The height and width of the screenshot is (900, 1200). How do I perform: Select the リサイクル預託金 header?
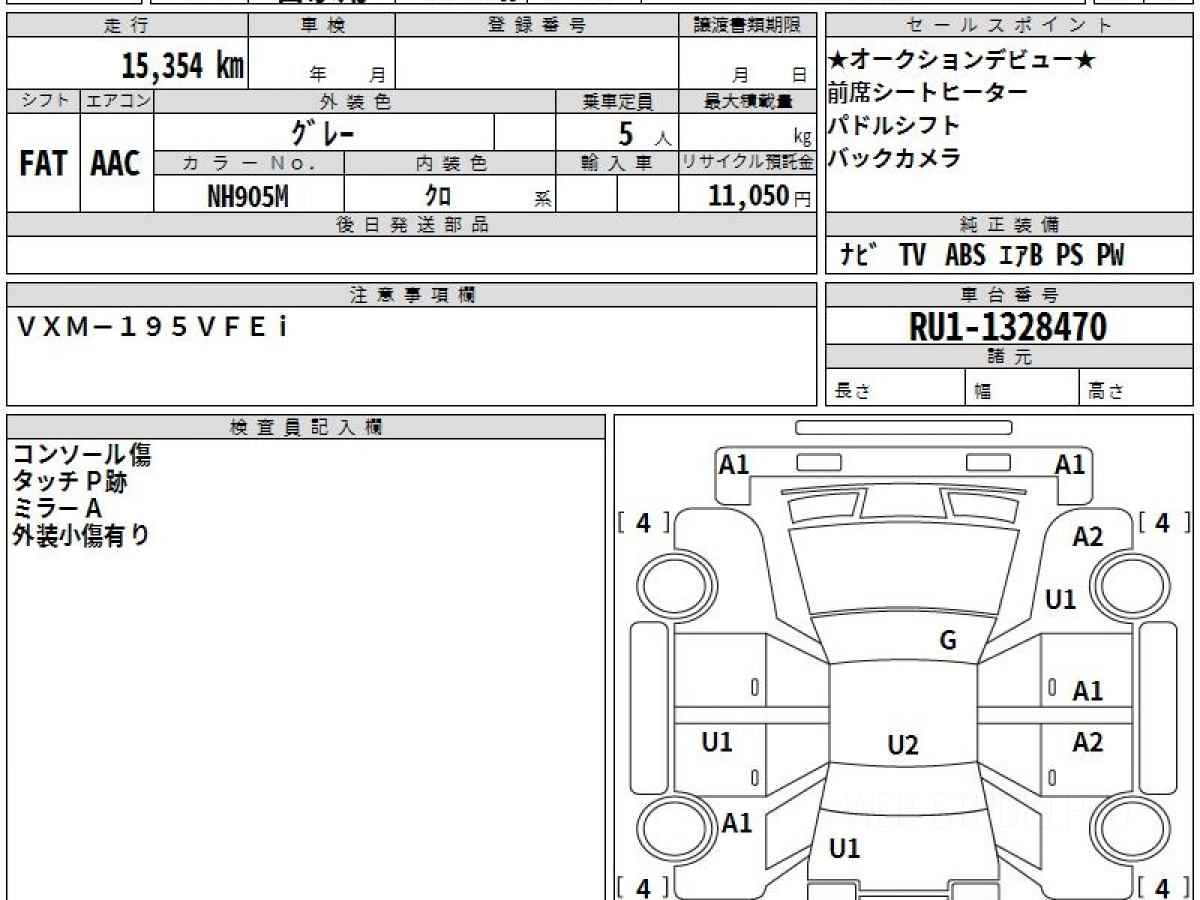click(x=748, y=163)
